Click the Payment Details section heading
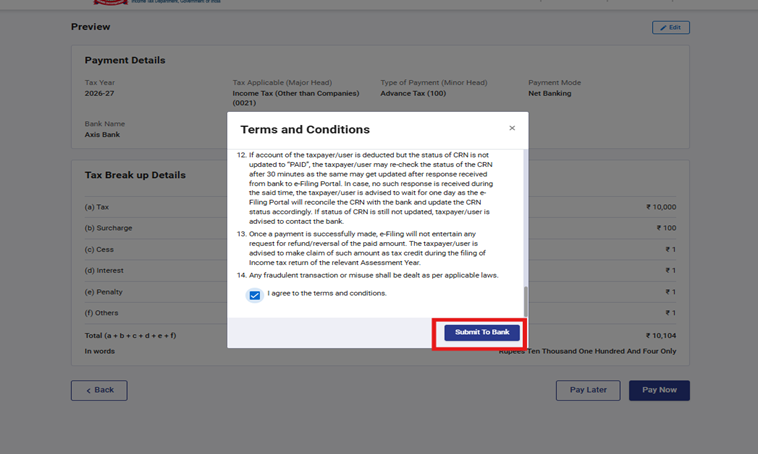 pyautogui.click(x=125, y=60)
